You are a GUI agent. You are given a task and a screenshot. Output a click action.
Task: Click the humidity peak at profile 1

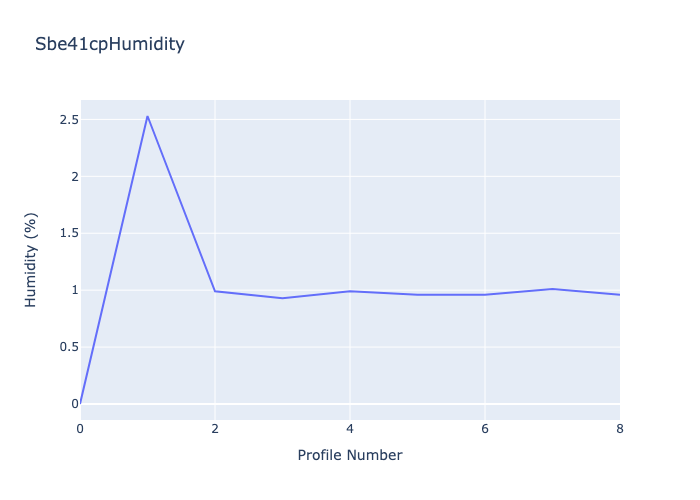pos(147,116)
